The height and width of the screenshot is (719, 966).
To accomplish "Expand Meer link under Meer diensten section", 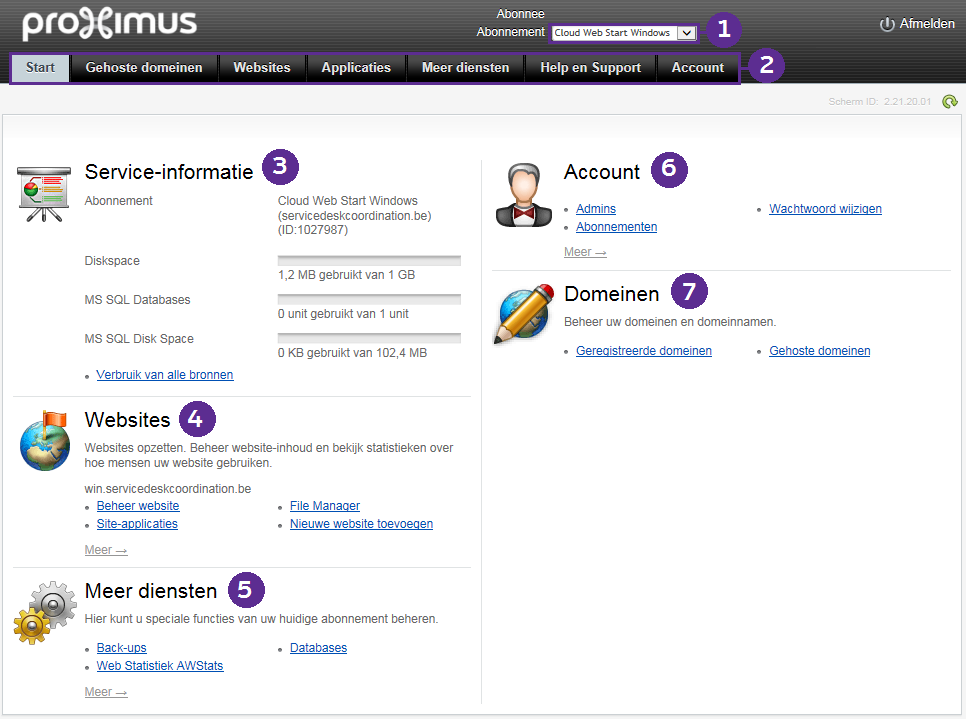I will pyautogui.click(x=106, y=692).
